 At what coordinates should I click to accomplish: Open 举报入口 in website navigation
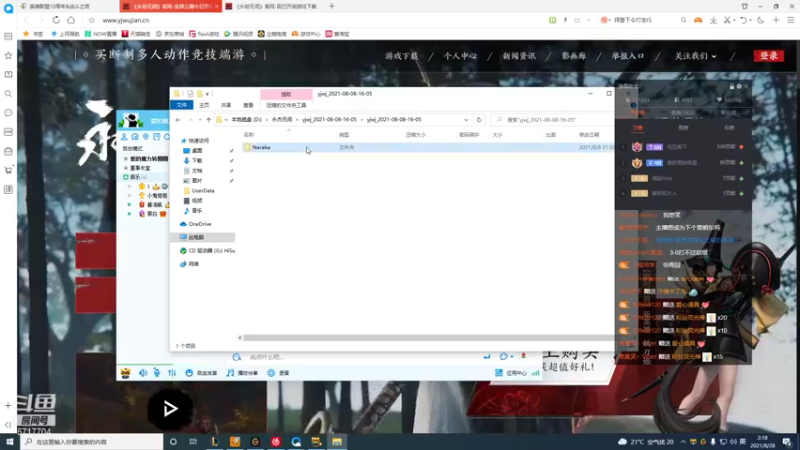[x=628, y=56]
